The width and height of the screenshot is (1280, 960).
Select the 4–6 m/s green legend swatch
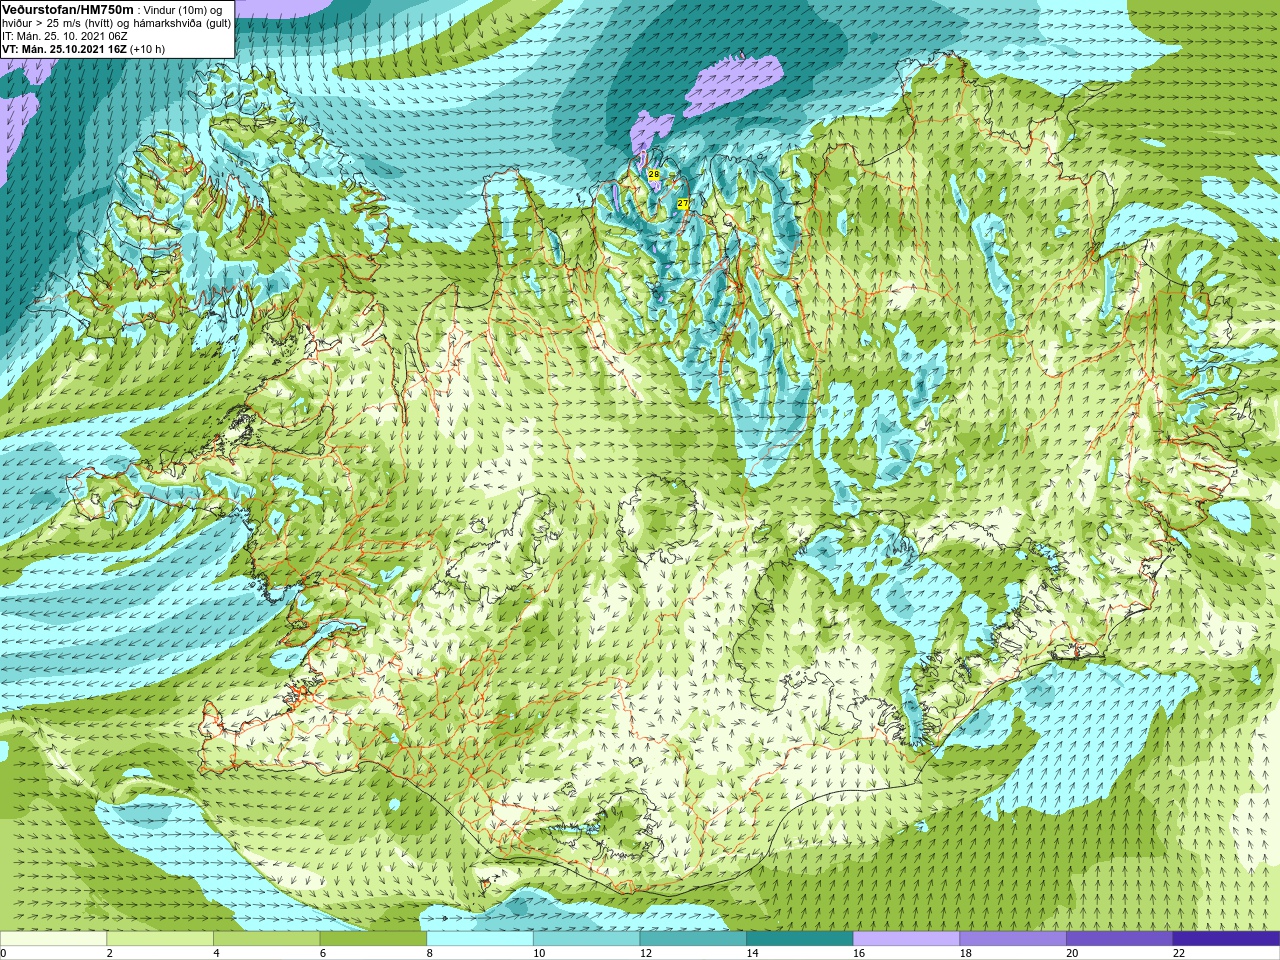[266, 939]
